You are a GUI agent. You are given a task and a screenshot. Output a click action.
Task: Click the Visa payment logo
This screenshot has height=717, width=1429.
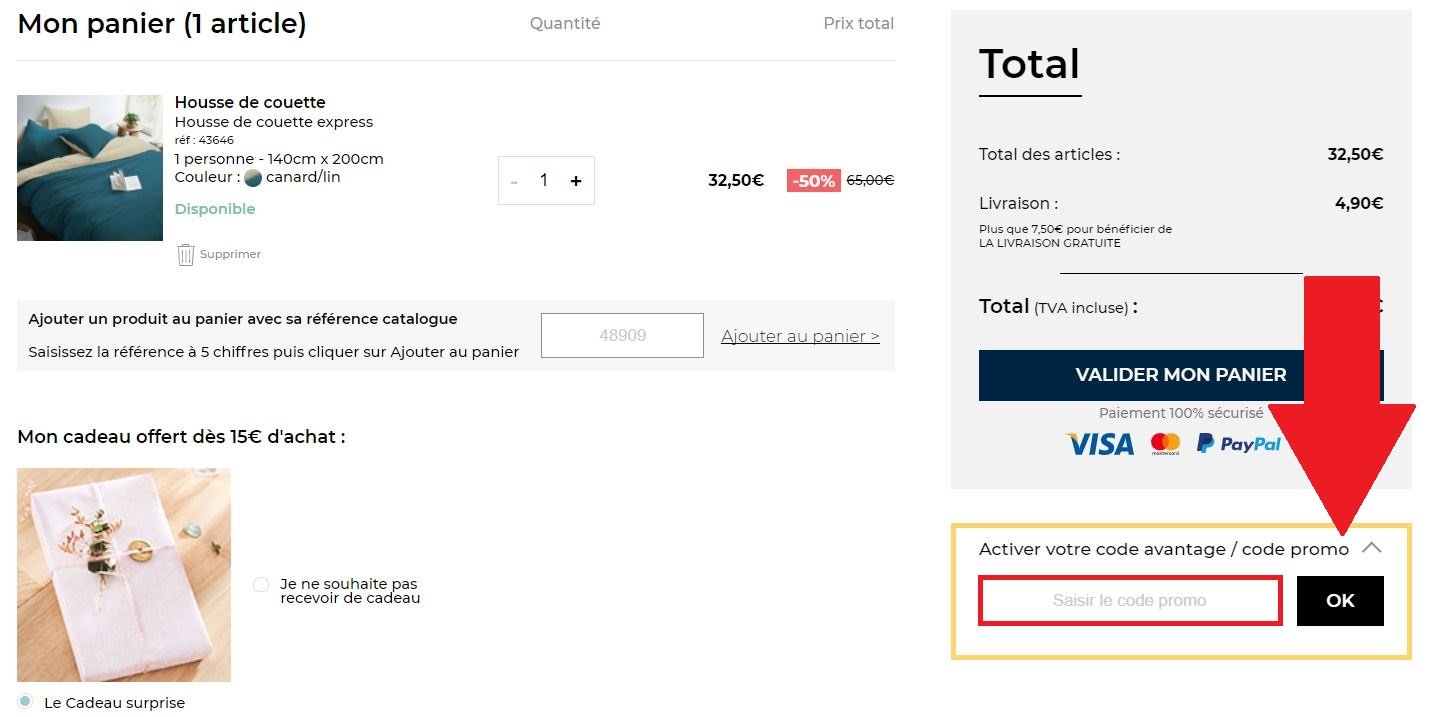click(x=1100, y=444)
